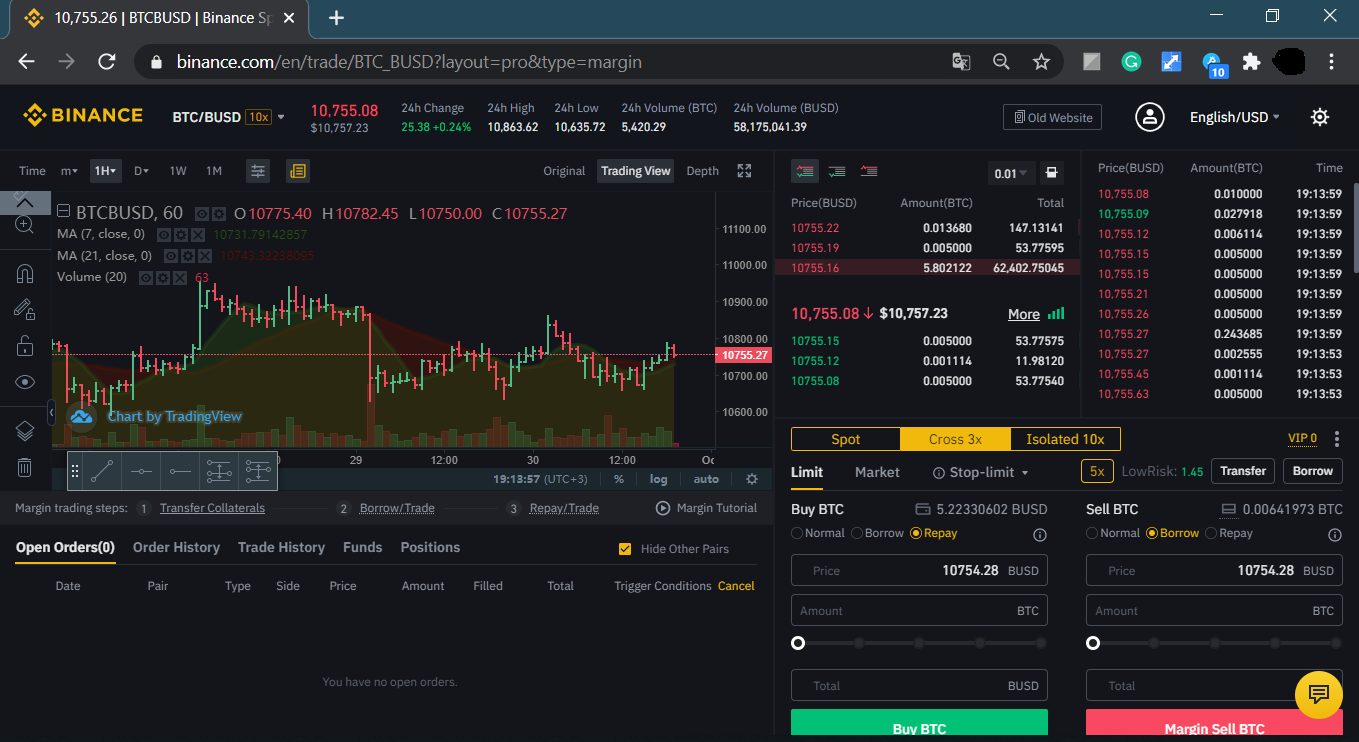This screenshot has height=742, width=1359.
Task: Open the D interval dropdown
Action: pos(141,171)
